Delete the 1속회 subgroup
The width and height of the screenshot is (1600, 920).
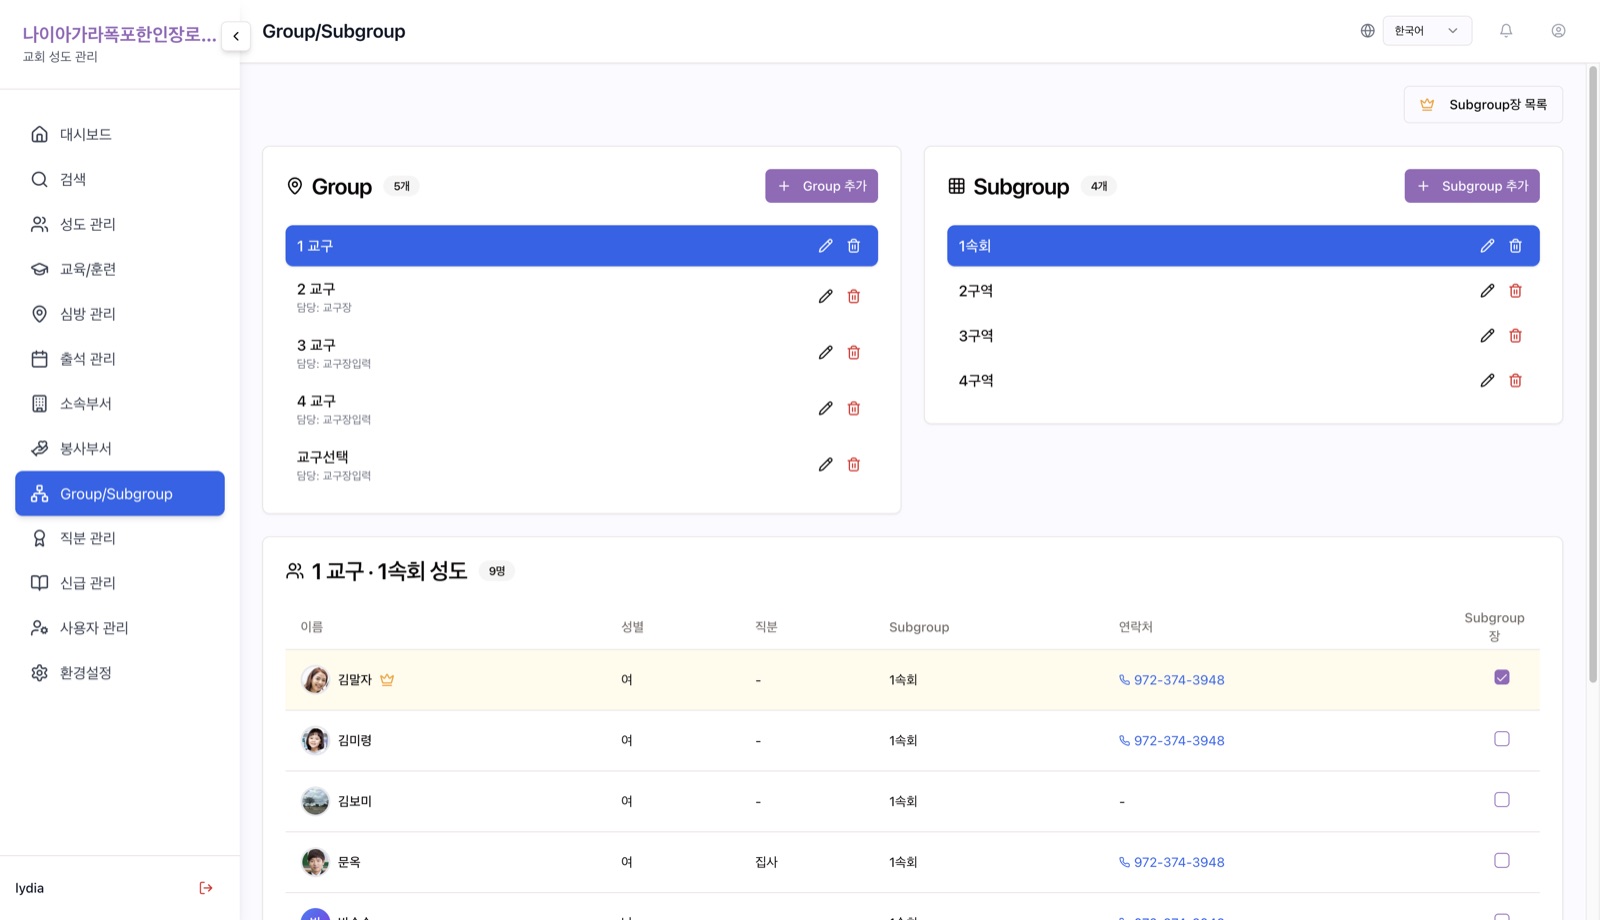(1516, 246)
